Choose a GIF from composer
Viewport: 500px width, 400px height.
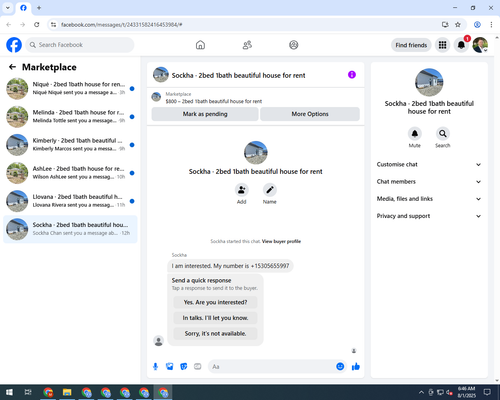(198, 367)
